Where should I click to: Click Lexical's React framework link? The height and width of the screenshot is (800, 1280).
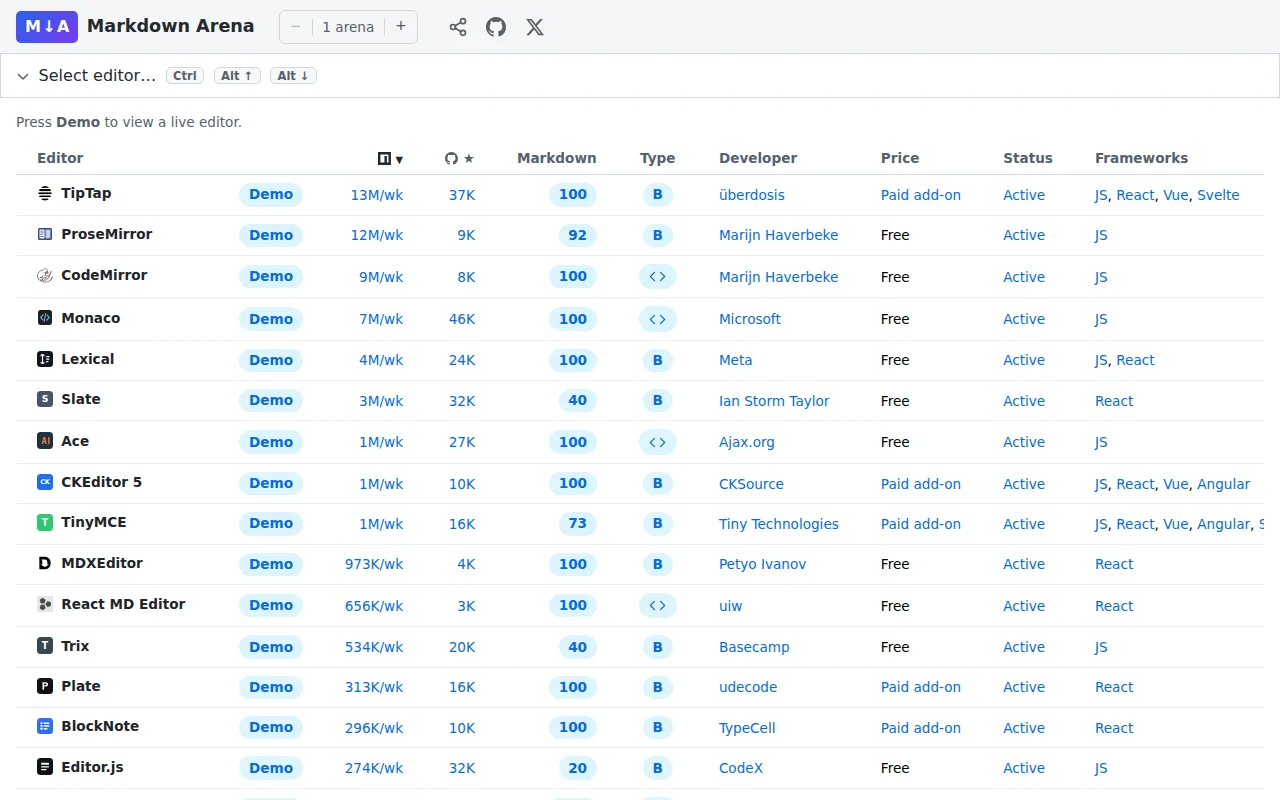coord(1135,360)
